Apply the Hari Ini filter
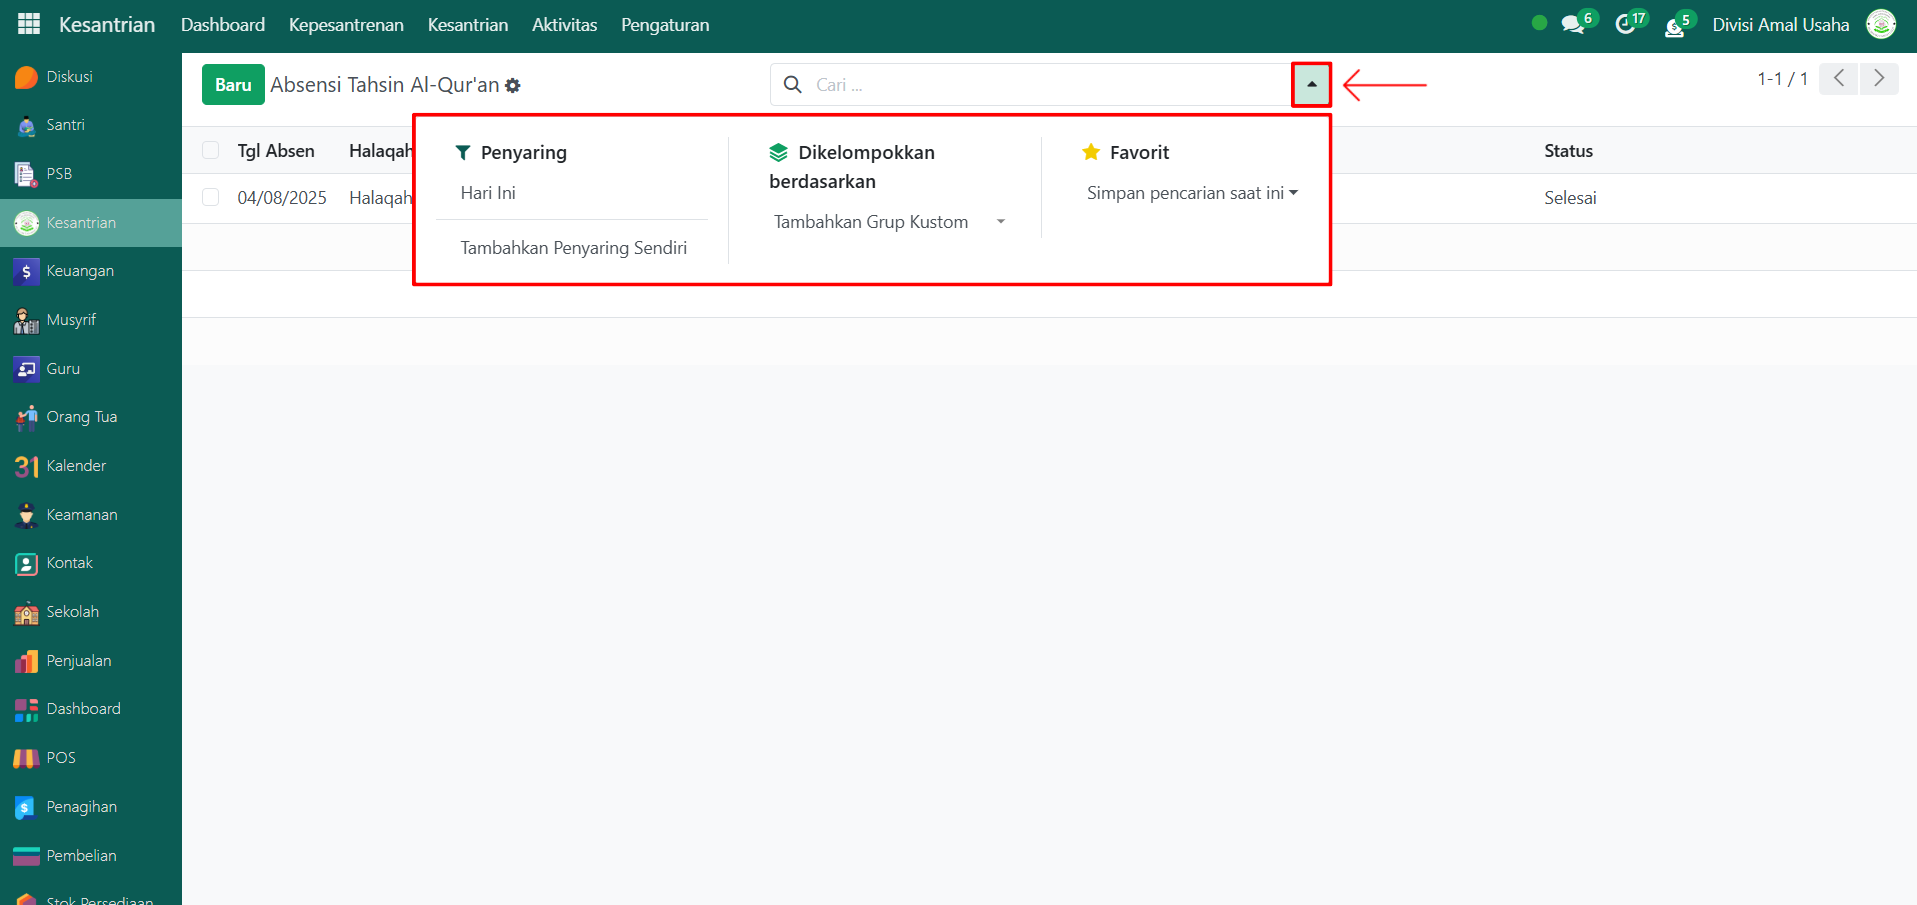 click(488, 193)
